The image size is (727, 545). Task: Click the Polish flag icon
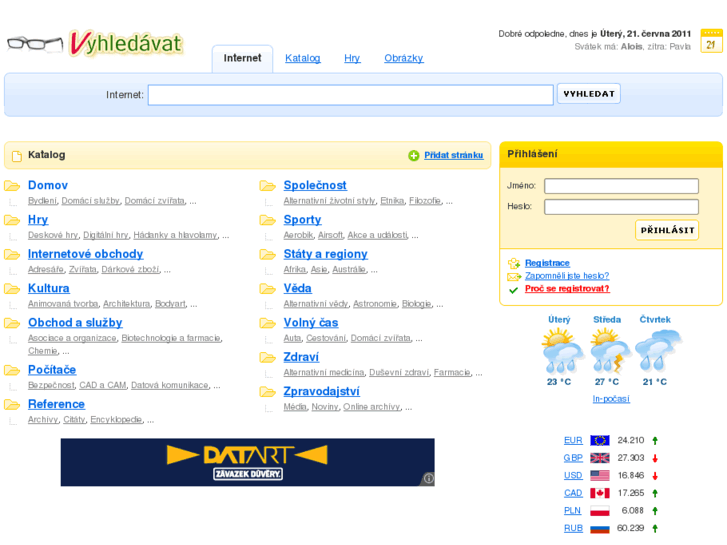tap(599, 511)
